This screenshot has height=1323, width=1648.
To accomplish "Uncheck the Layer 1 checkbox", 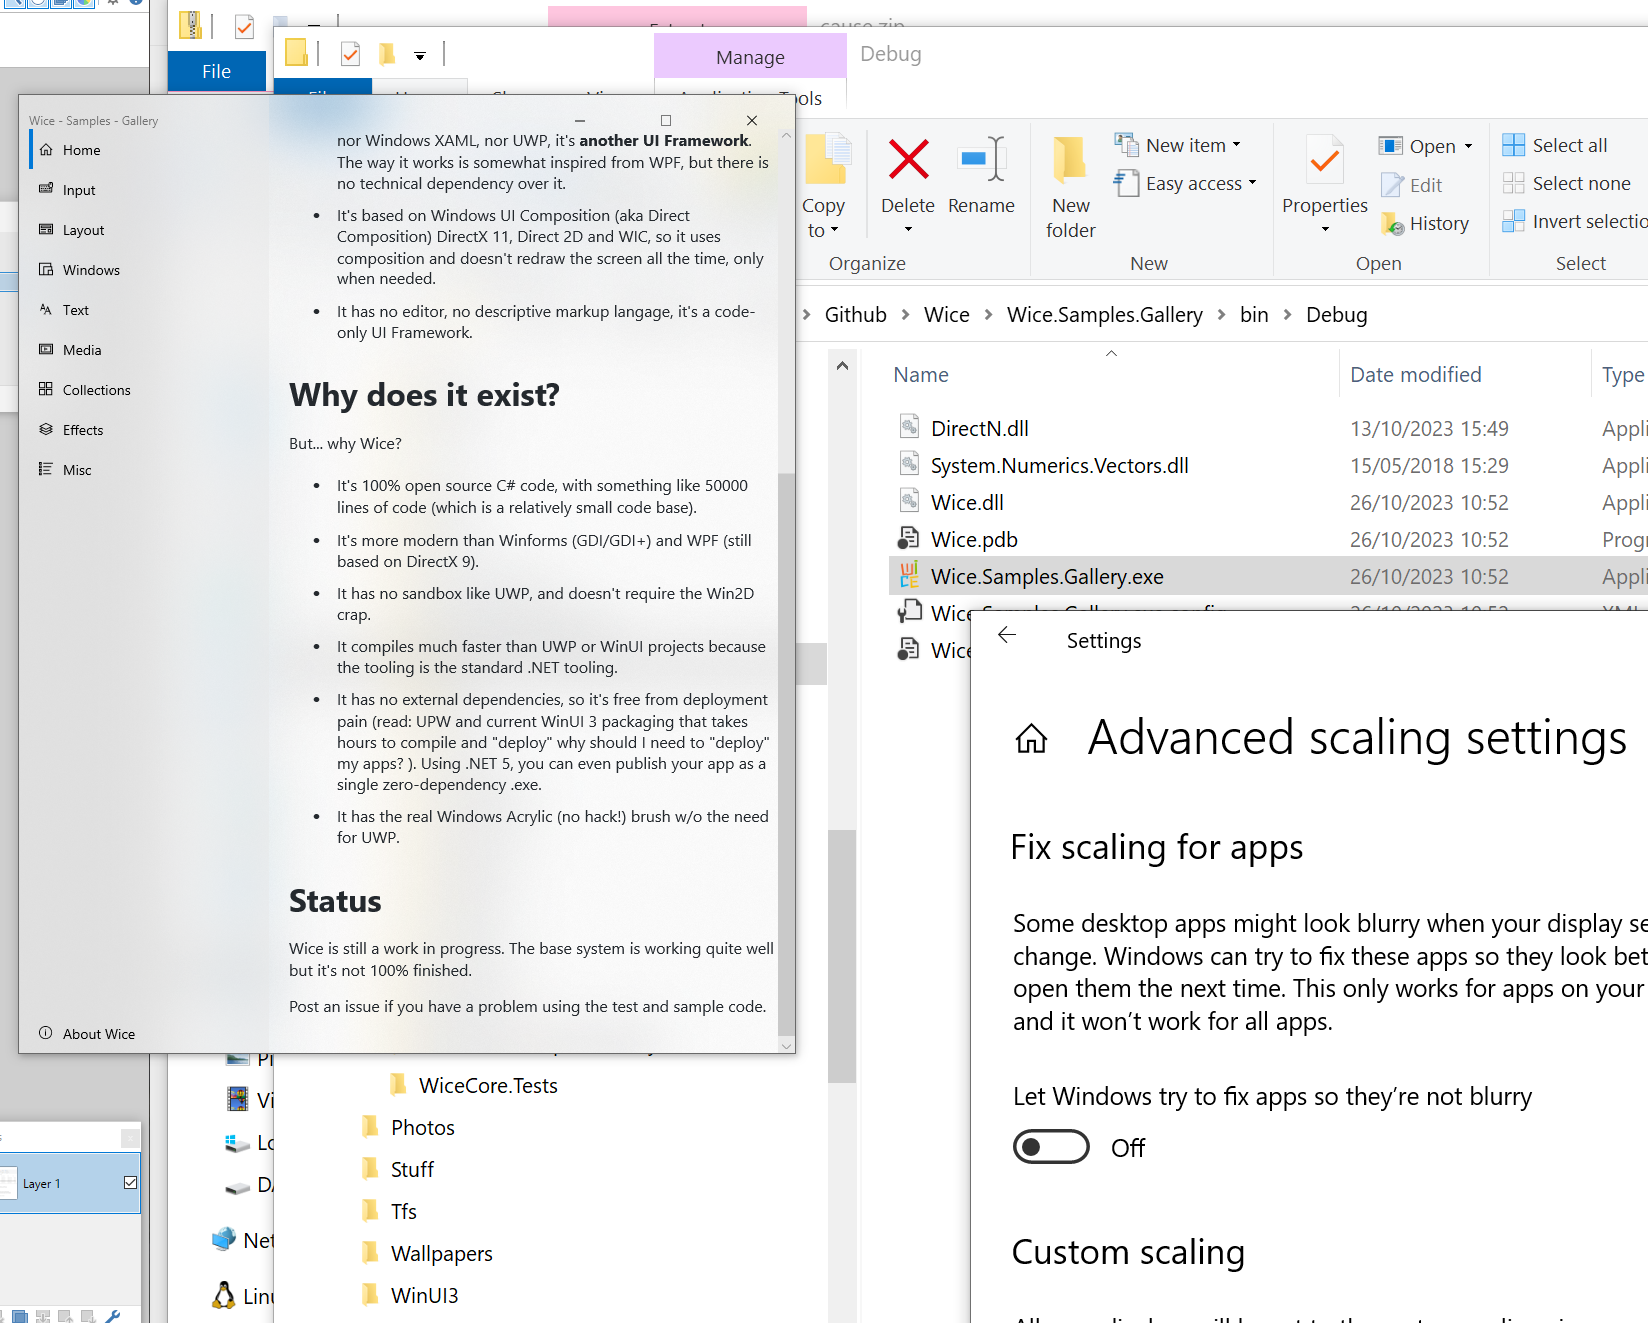I will point(130,1182).
